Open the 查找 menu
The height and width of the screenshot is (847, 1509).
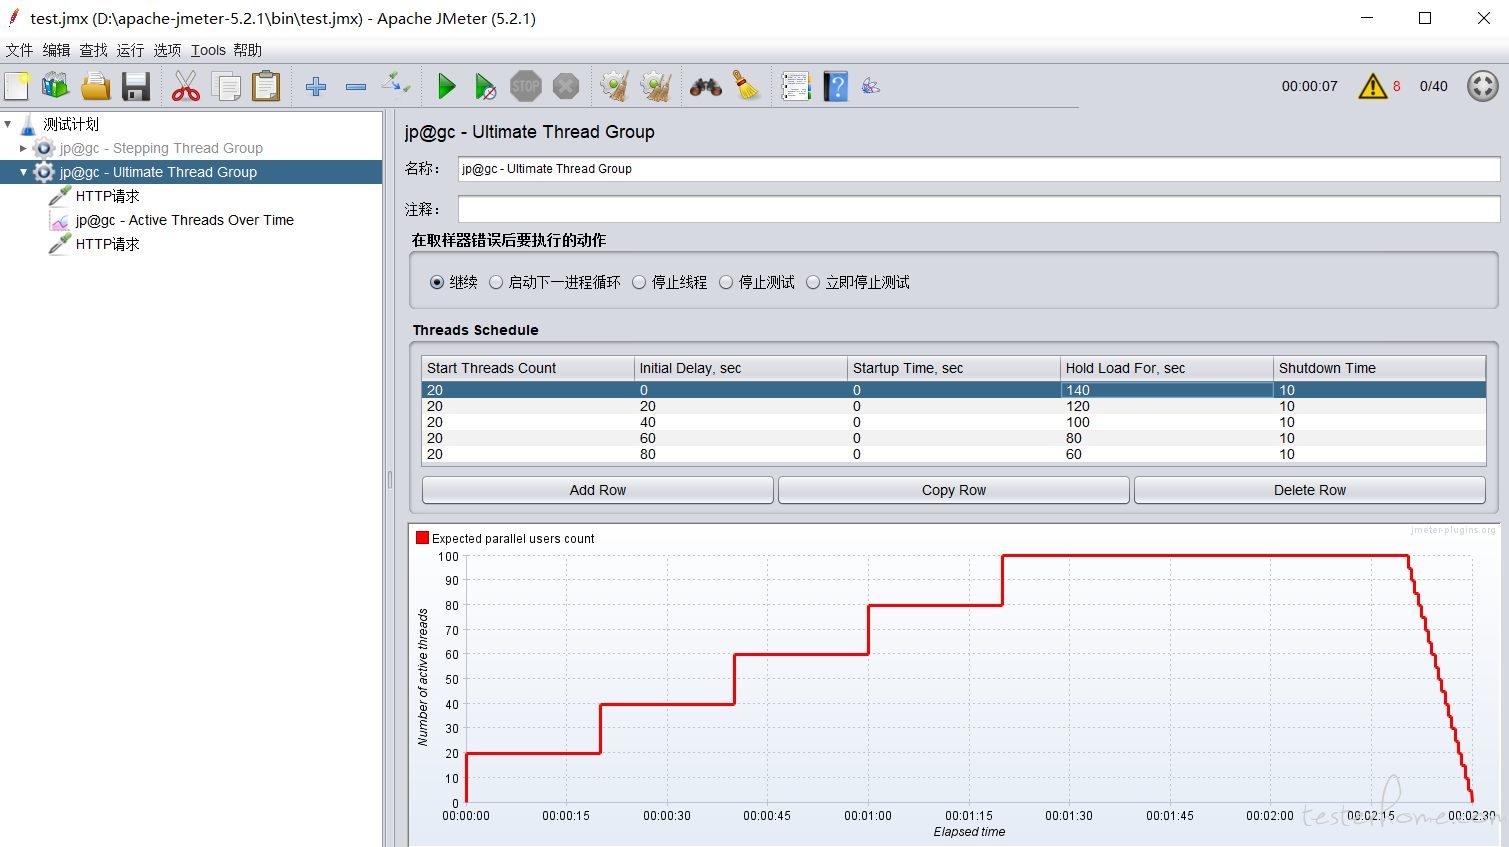coord(93,50)
